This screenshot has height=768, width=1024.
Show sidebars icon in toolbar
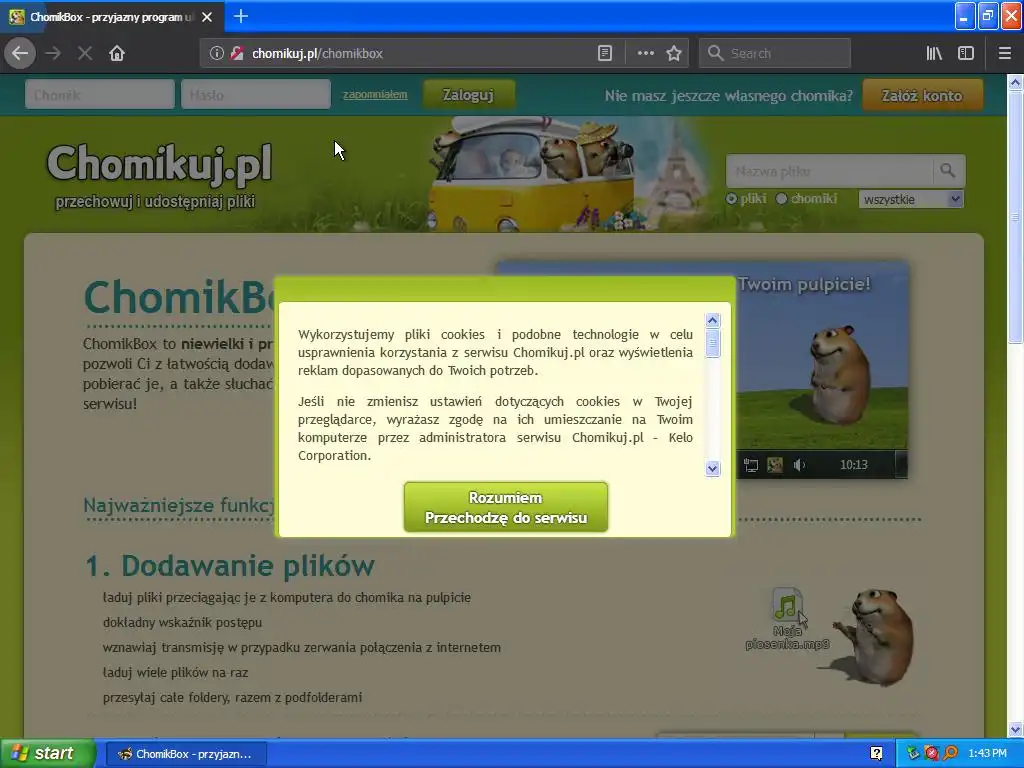pyautogui.click(x=966, y=54)
